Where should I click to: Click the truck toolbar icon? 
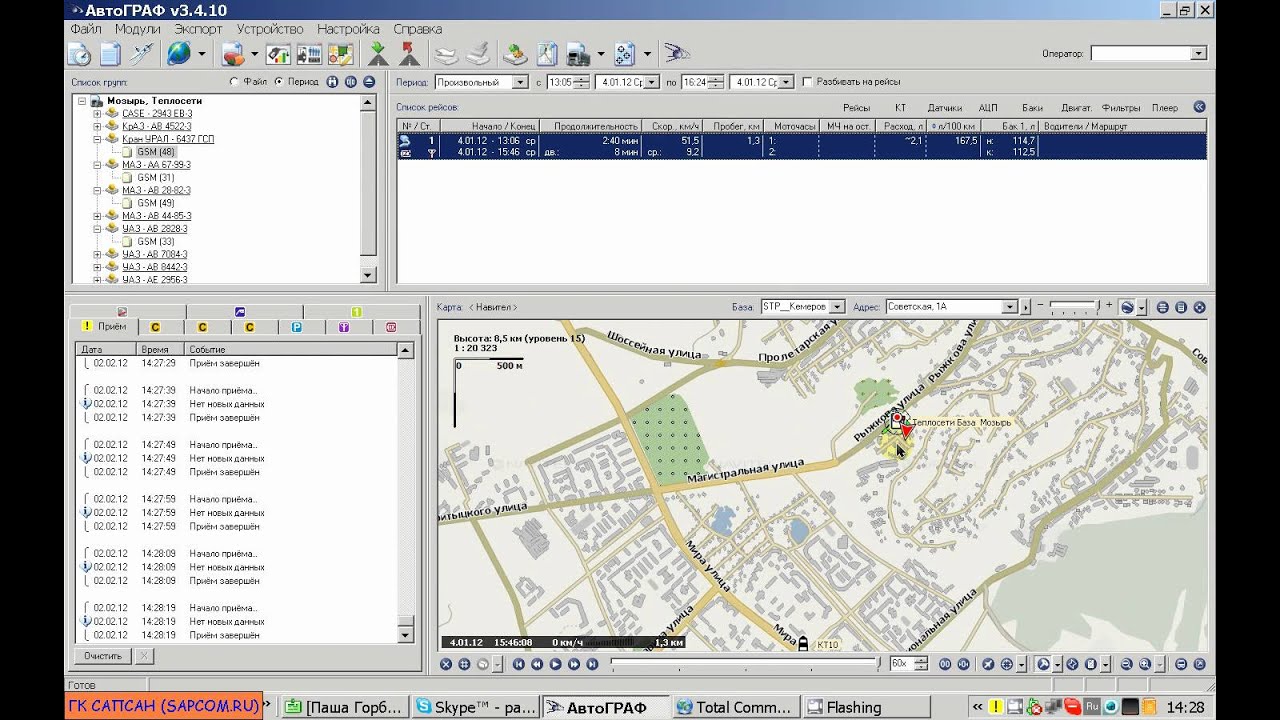click(x=579, y=53)
